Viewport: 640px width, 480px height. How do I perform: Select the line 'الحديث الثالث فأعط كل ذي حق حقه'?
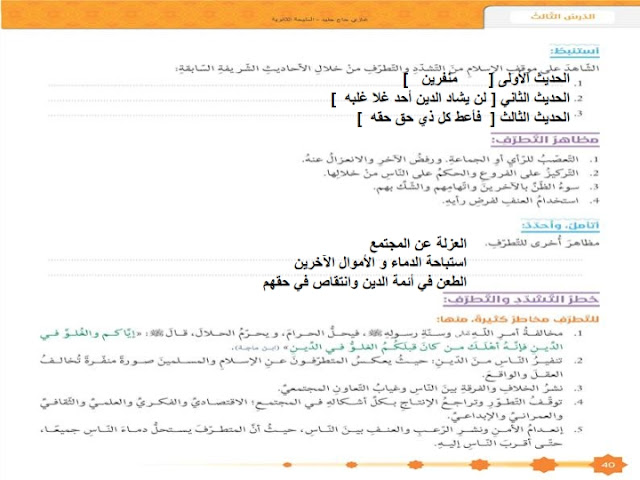(464, 118)
